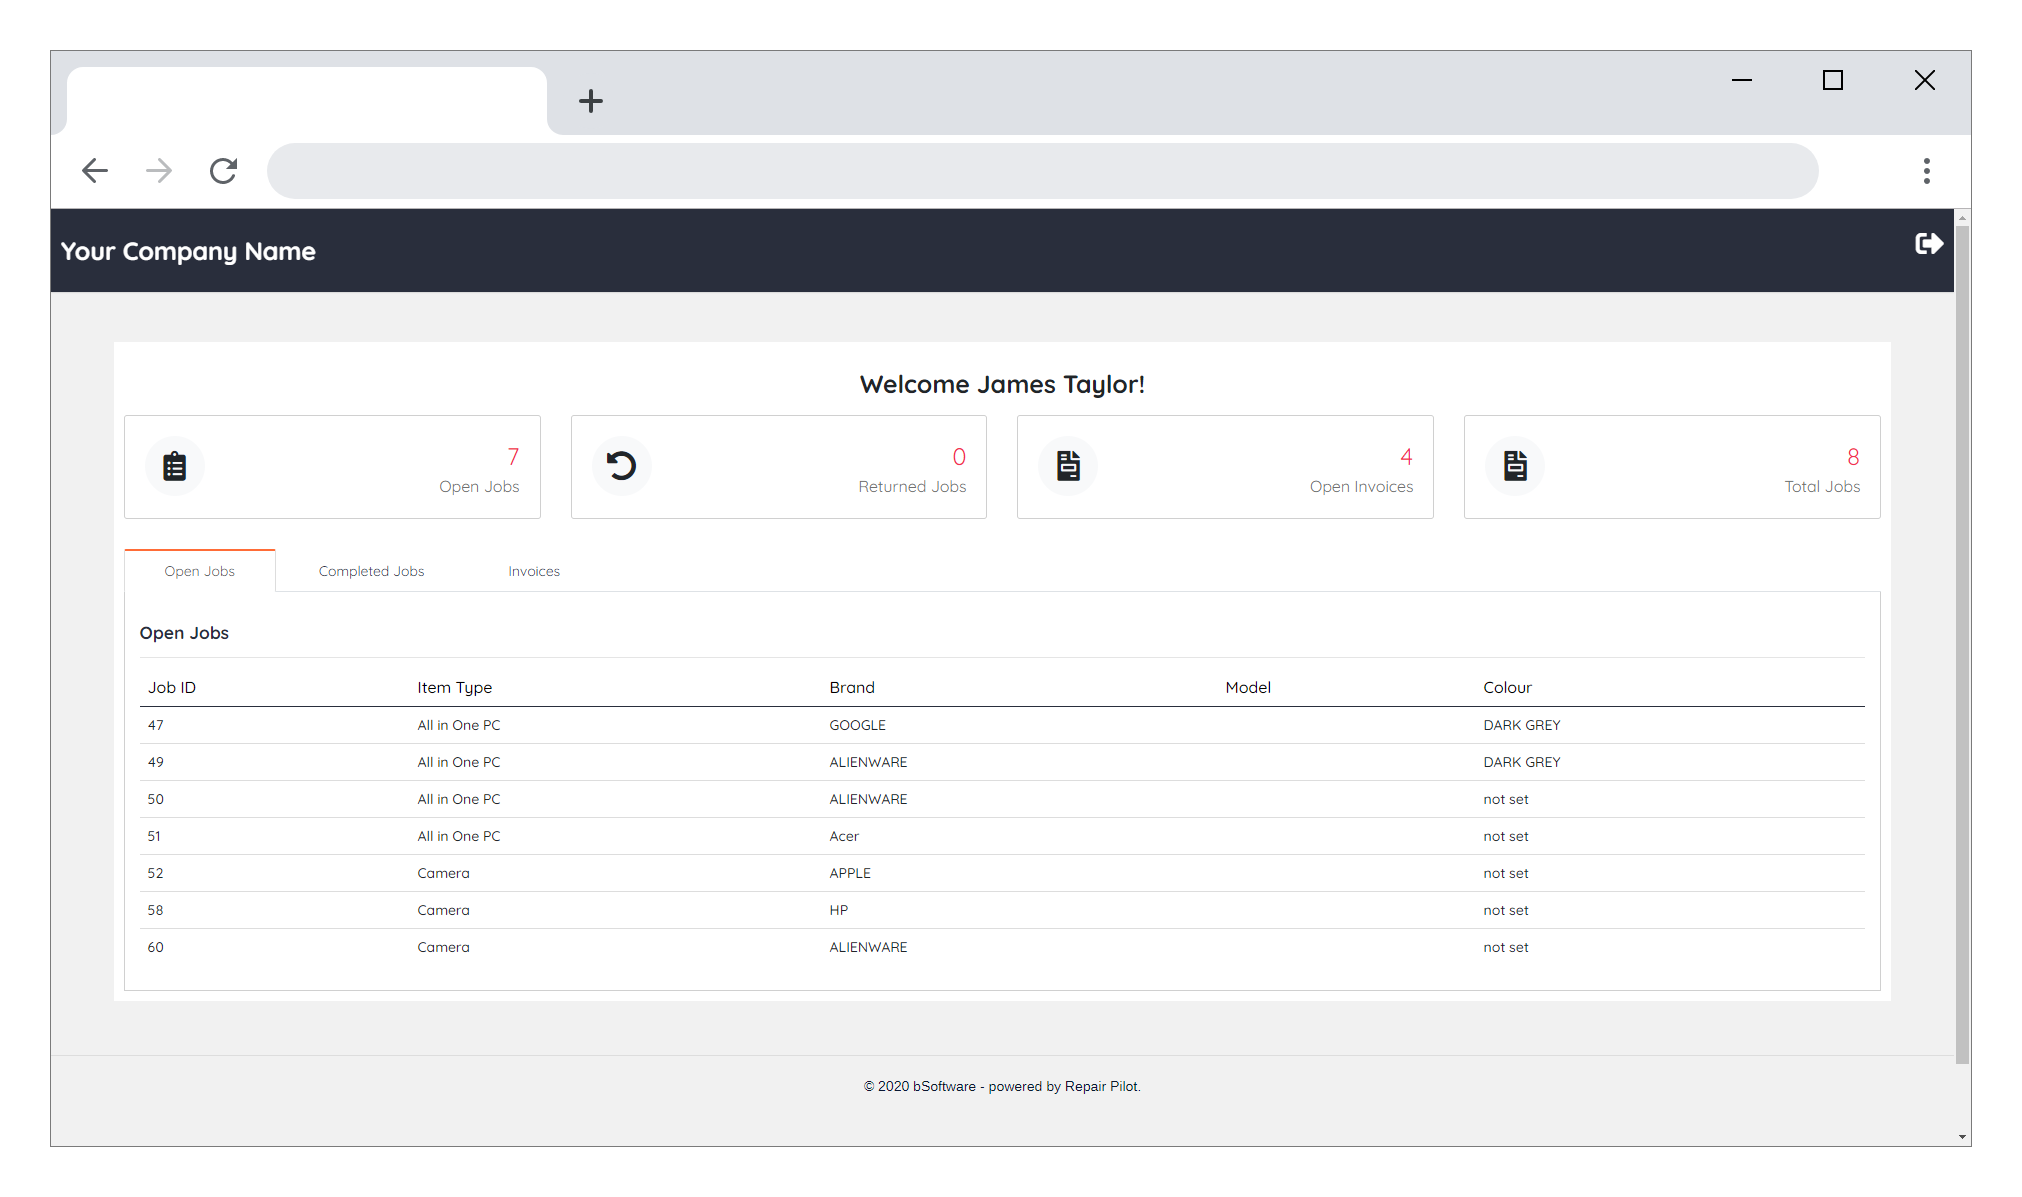Click the logout icon in the header
2022x1197 pixels.
tap(1928, 244)
